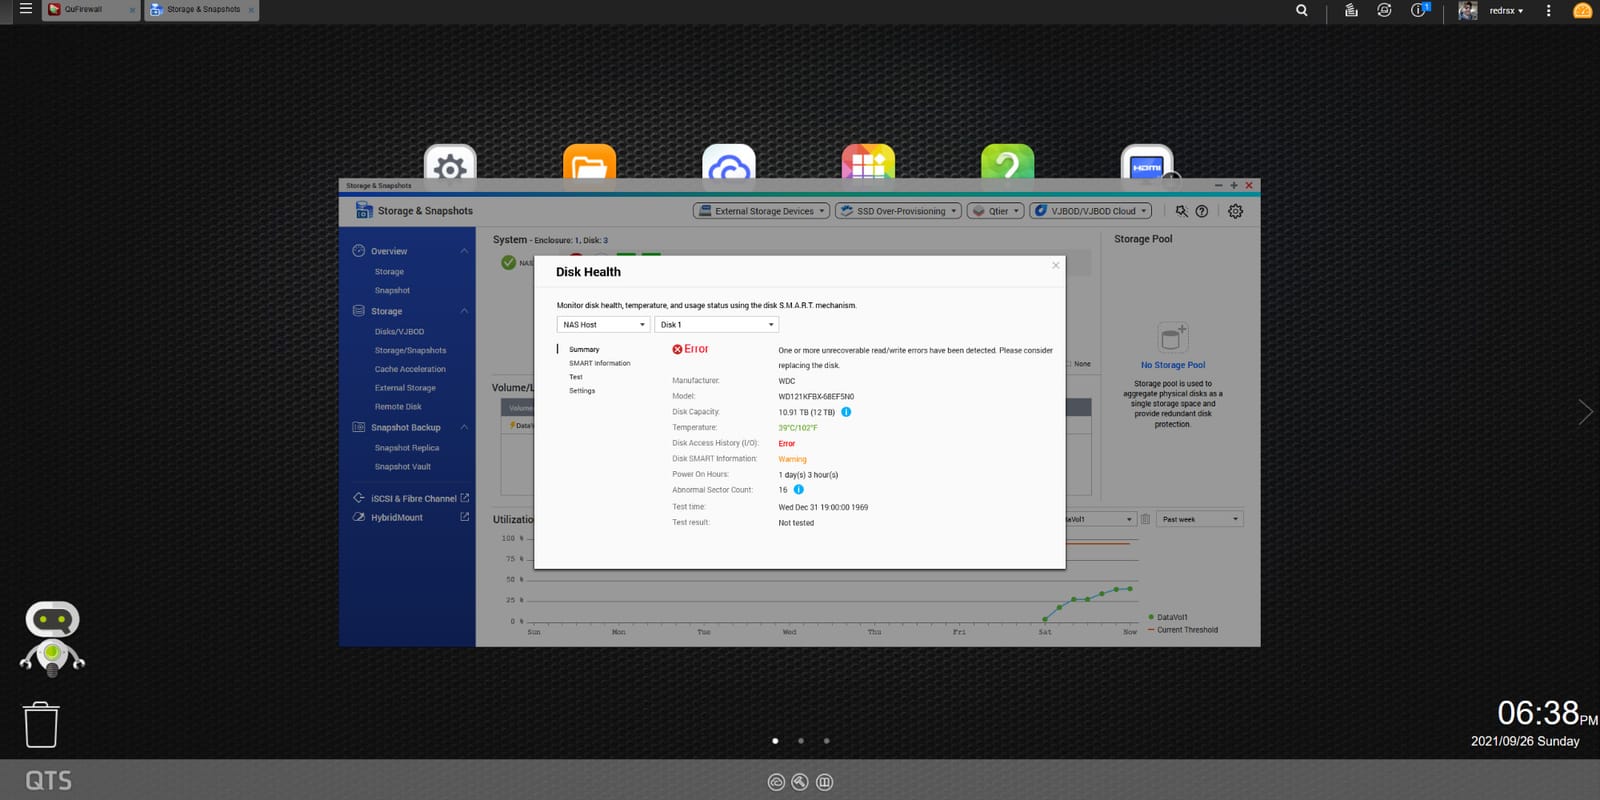Collapse the Snapshot Backup sidebar section
Screen dimensions: 1600x800
(464, 427)
